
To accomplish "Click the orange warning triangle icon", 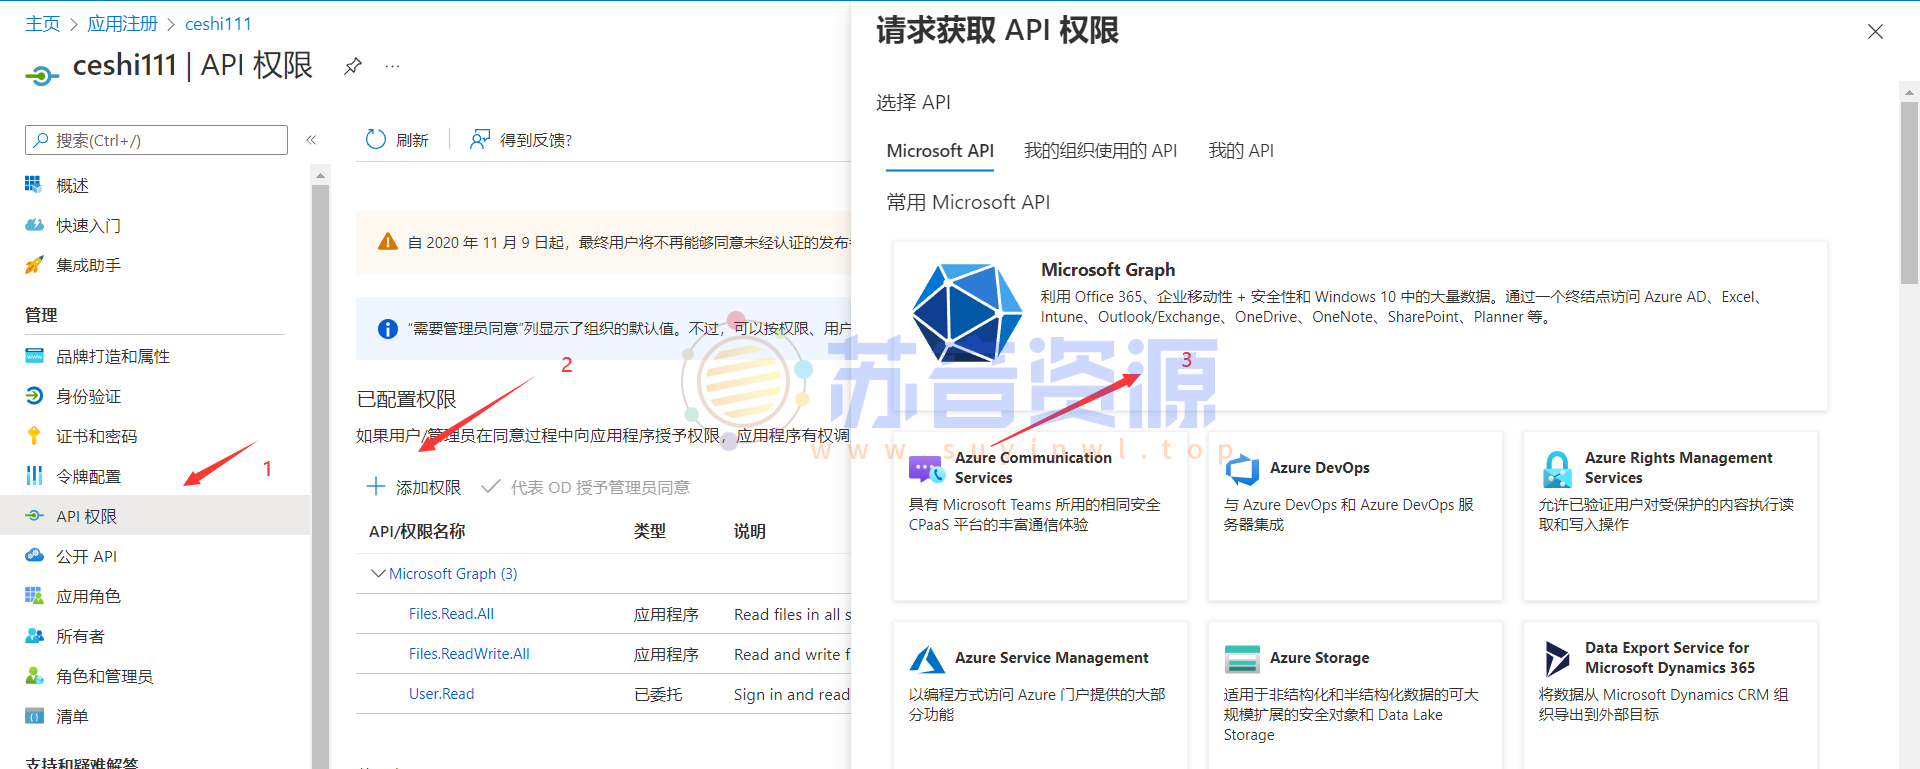I will (x=388, y=242).
